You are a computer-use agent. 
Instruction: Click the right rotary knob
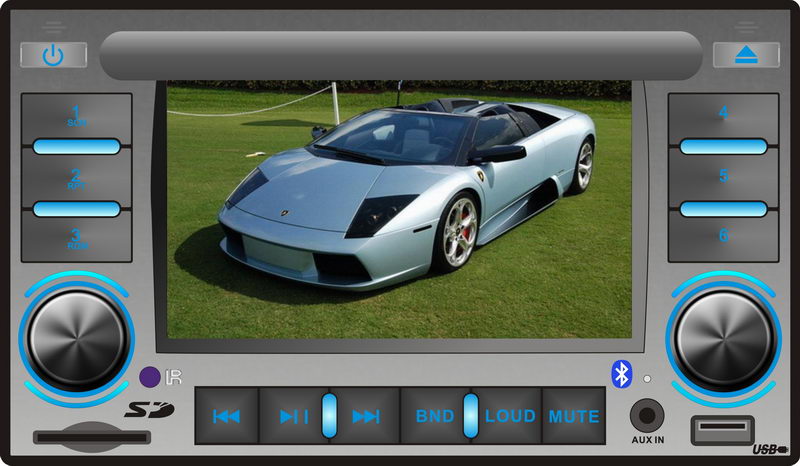pos(723,339)
